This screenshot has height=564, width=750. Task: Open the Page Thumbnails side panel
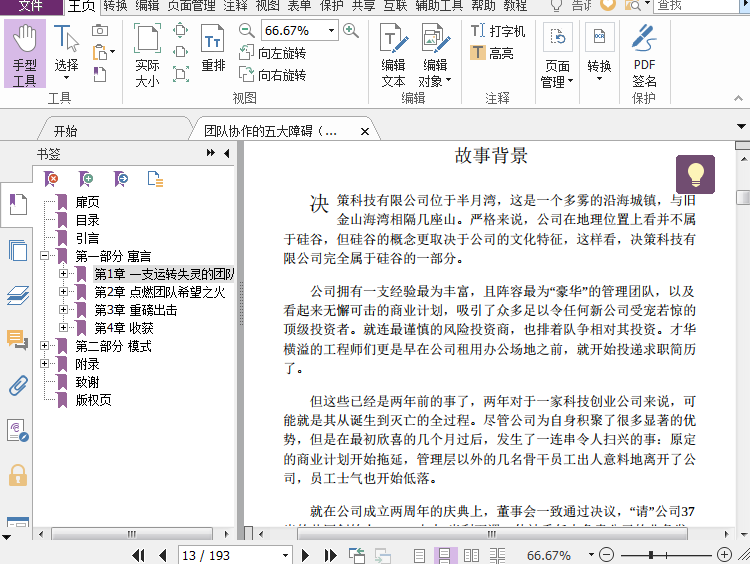[18, 250]
